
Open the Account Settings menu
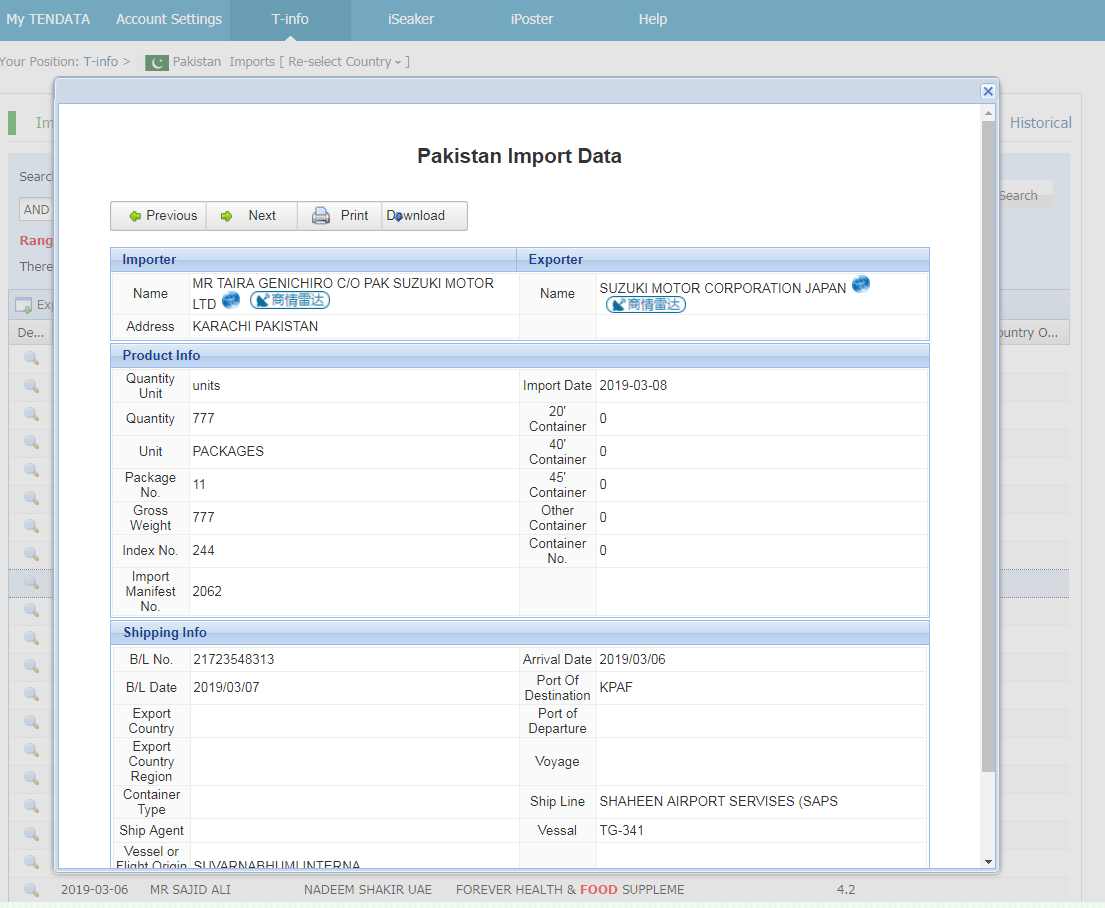click(x=169, y=20)
